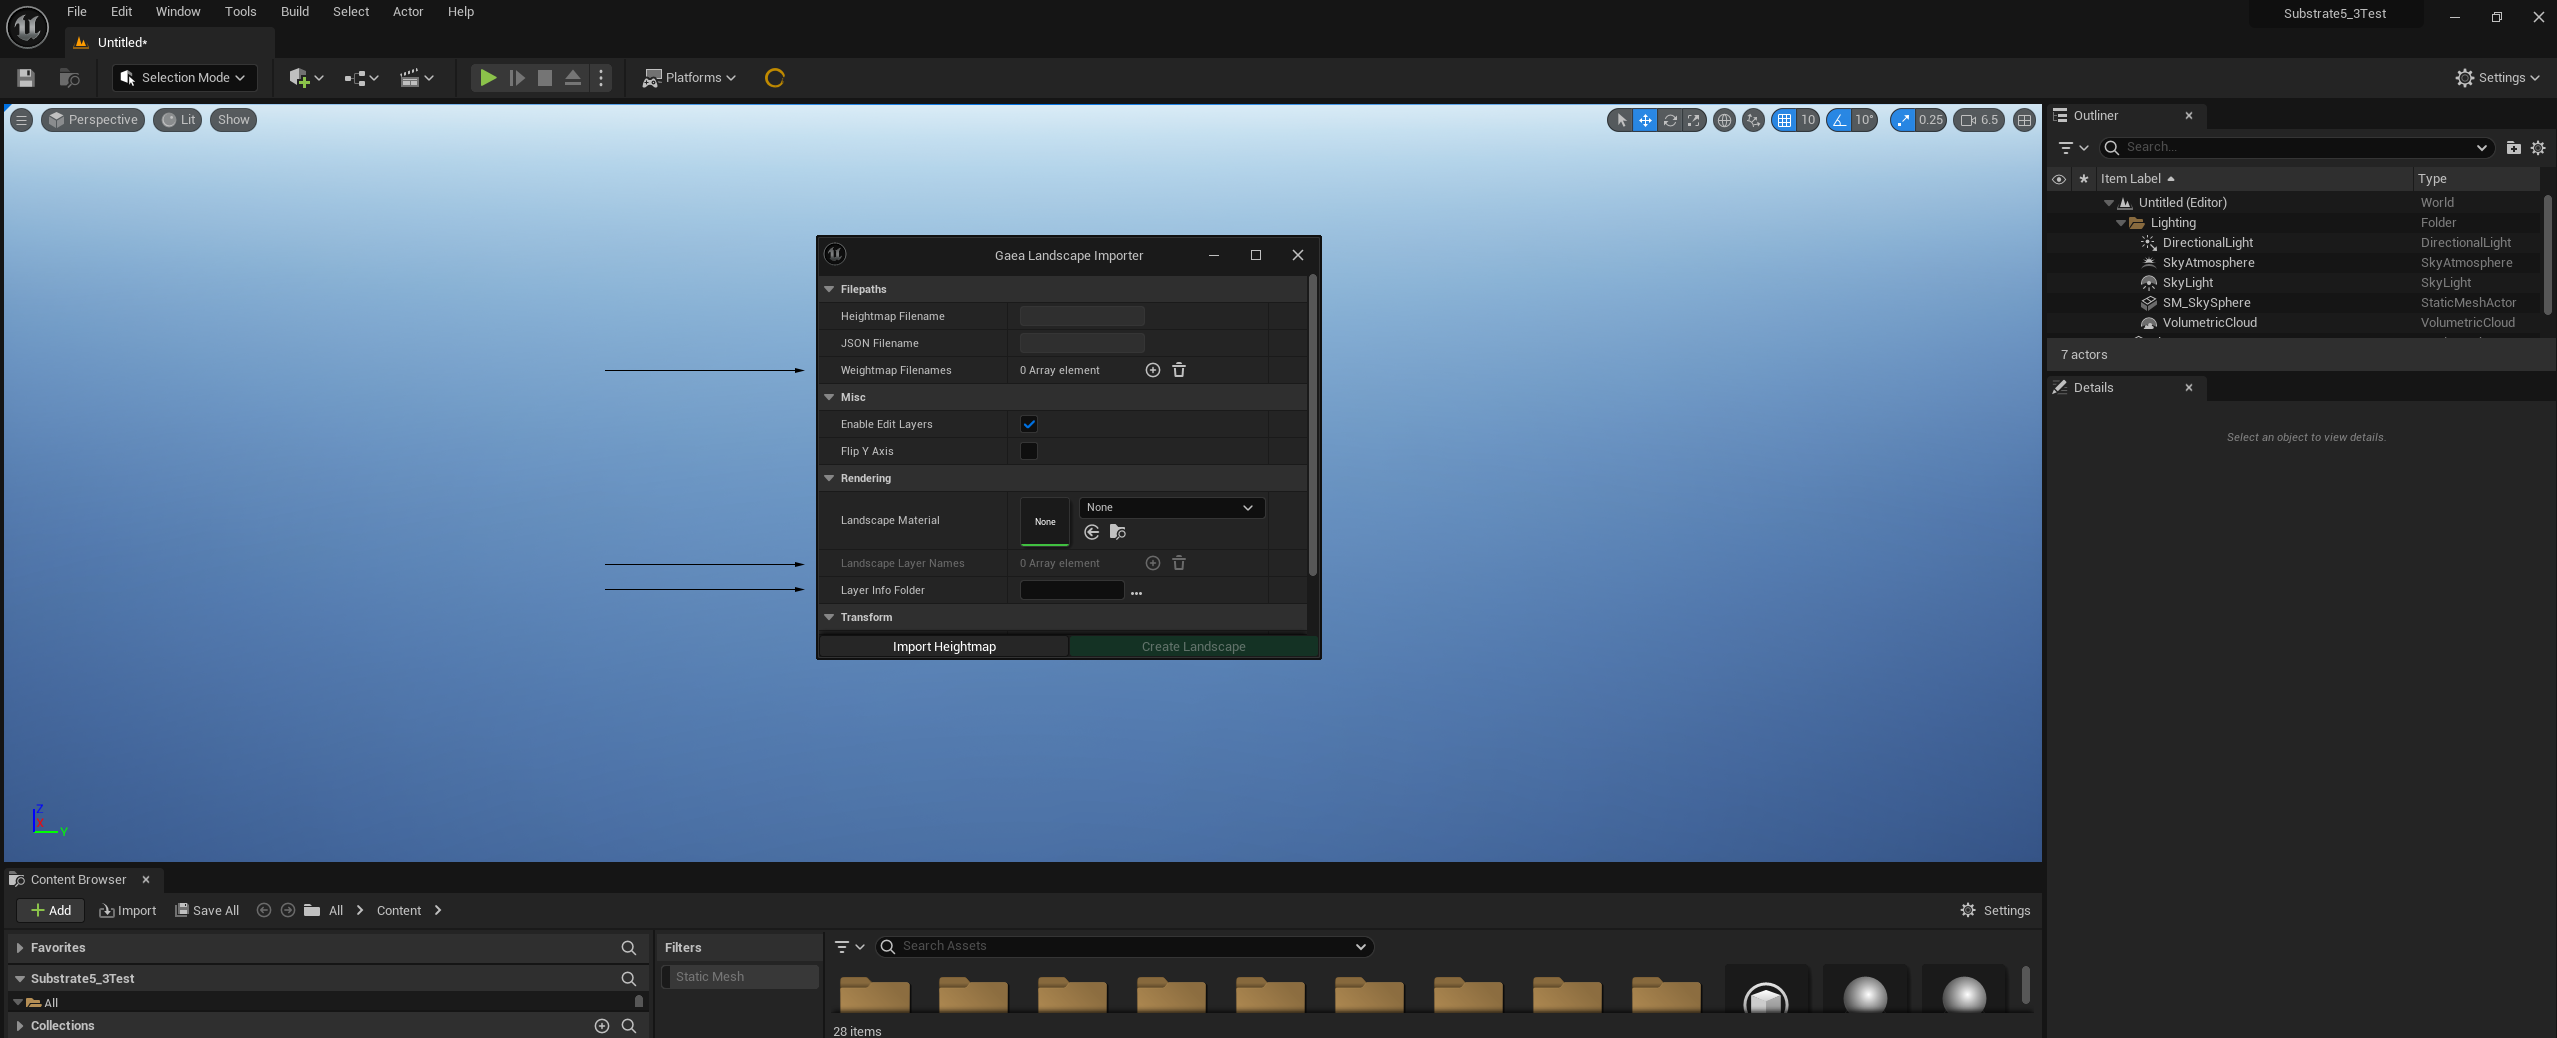Open the Build menu

pyautogui.click(x=294, y=12)
